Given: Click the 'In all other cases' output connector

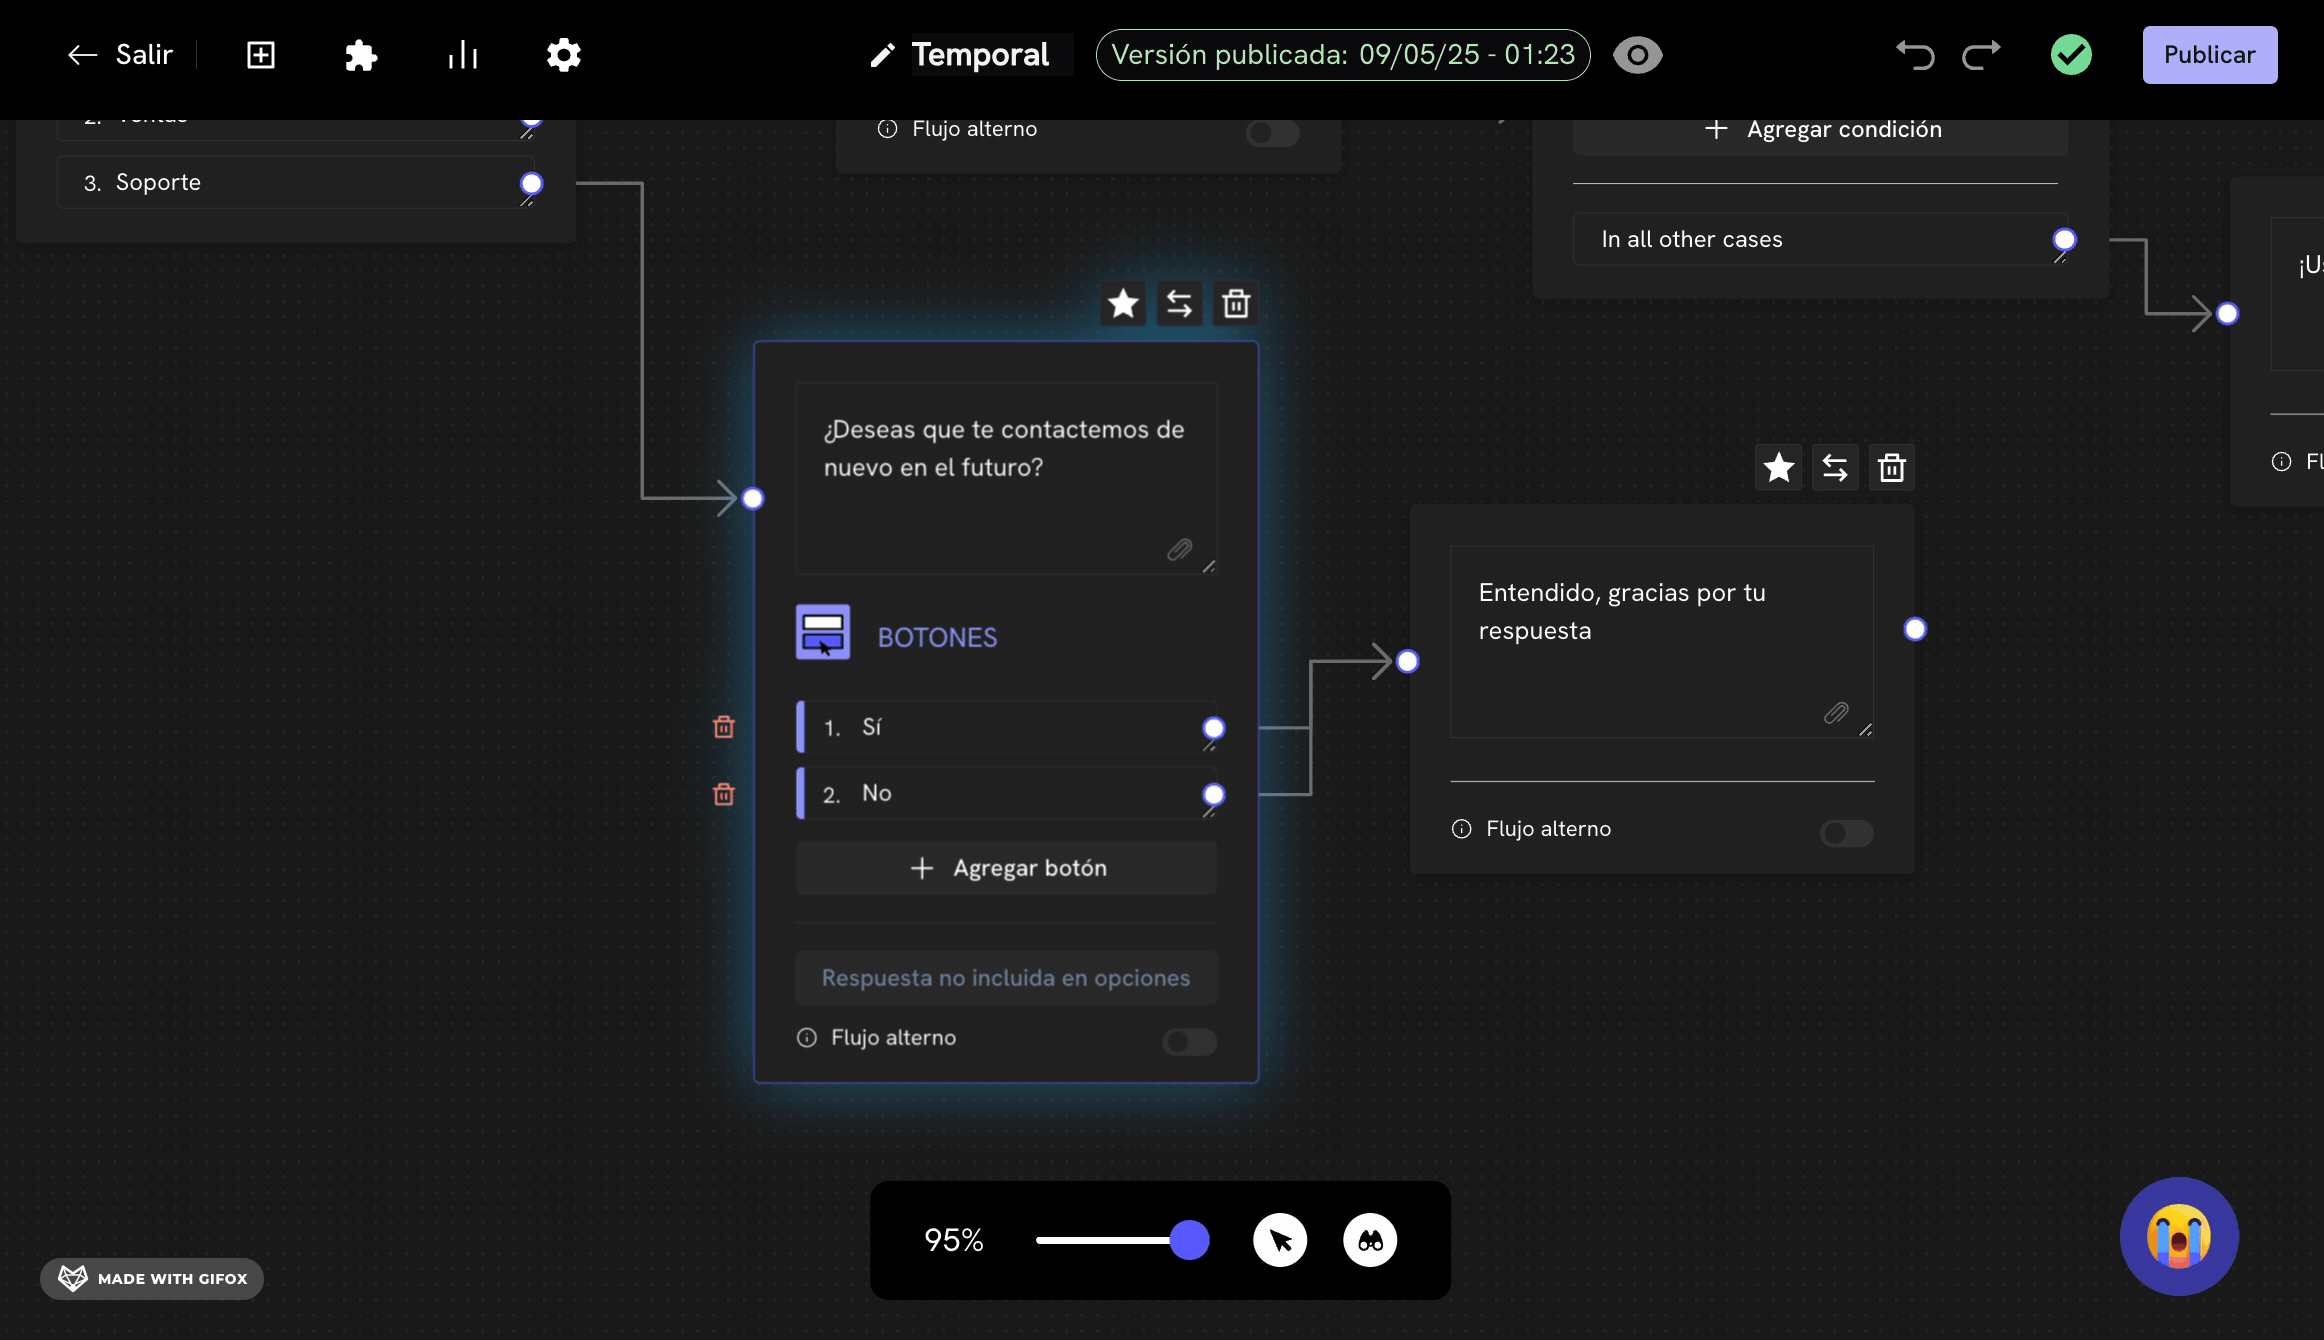Looking at the screenshot, I should (2064, 240).
